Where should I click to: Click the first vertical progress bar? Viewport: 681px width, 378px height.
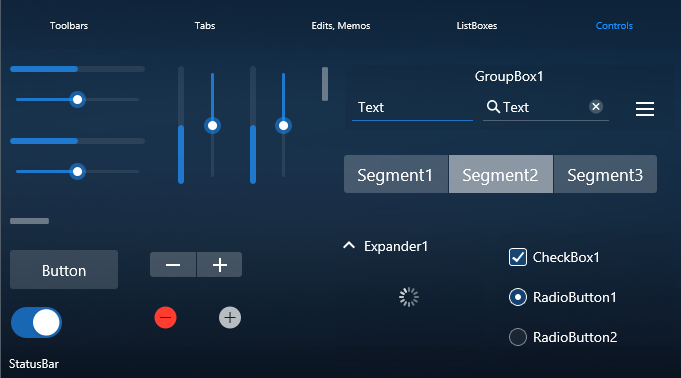(x=181, y=125)
